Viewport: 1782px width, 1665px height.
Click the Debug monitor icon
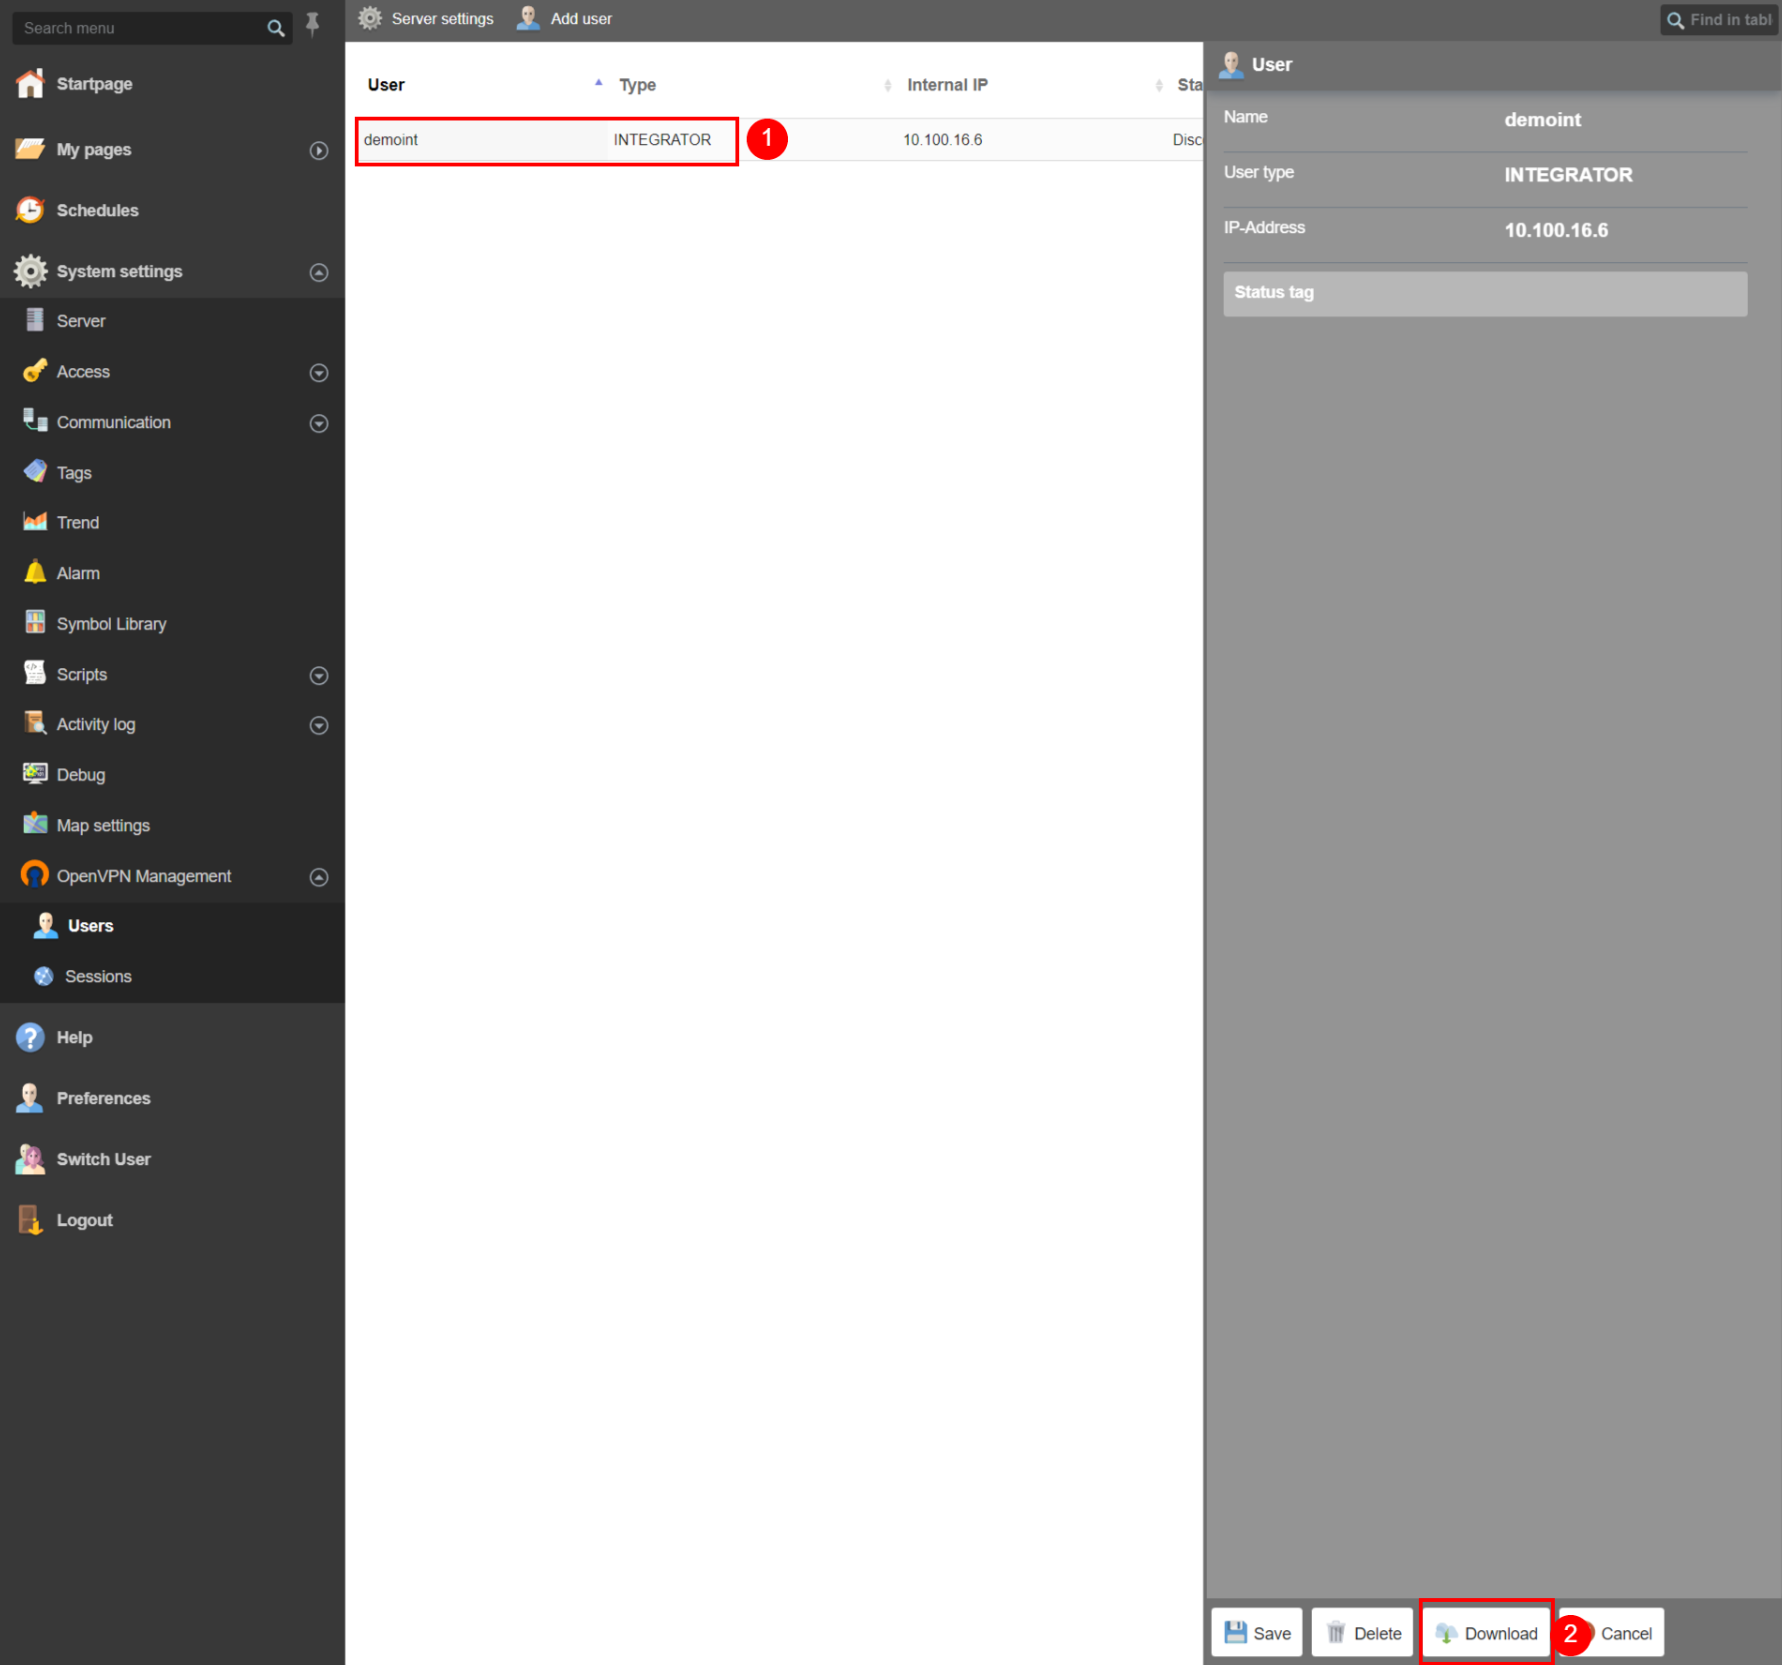[35, 774]
